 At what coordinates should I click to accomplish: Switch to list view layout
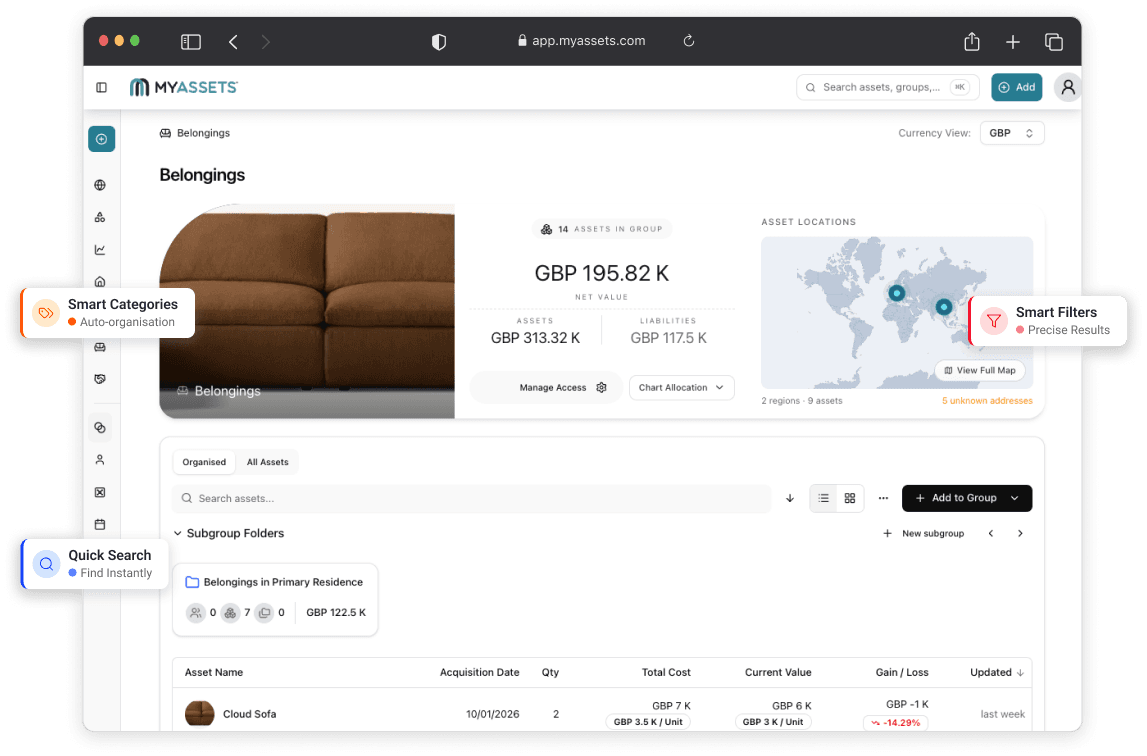824,498
